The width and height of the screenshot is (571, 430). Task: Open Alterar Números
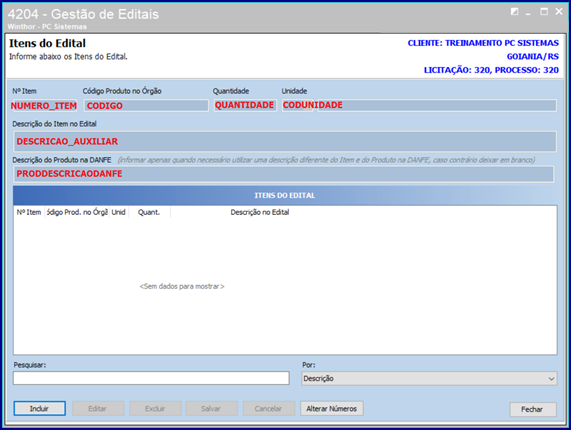click(x=332, y=409)
